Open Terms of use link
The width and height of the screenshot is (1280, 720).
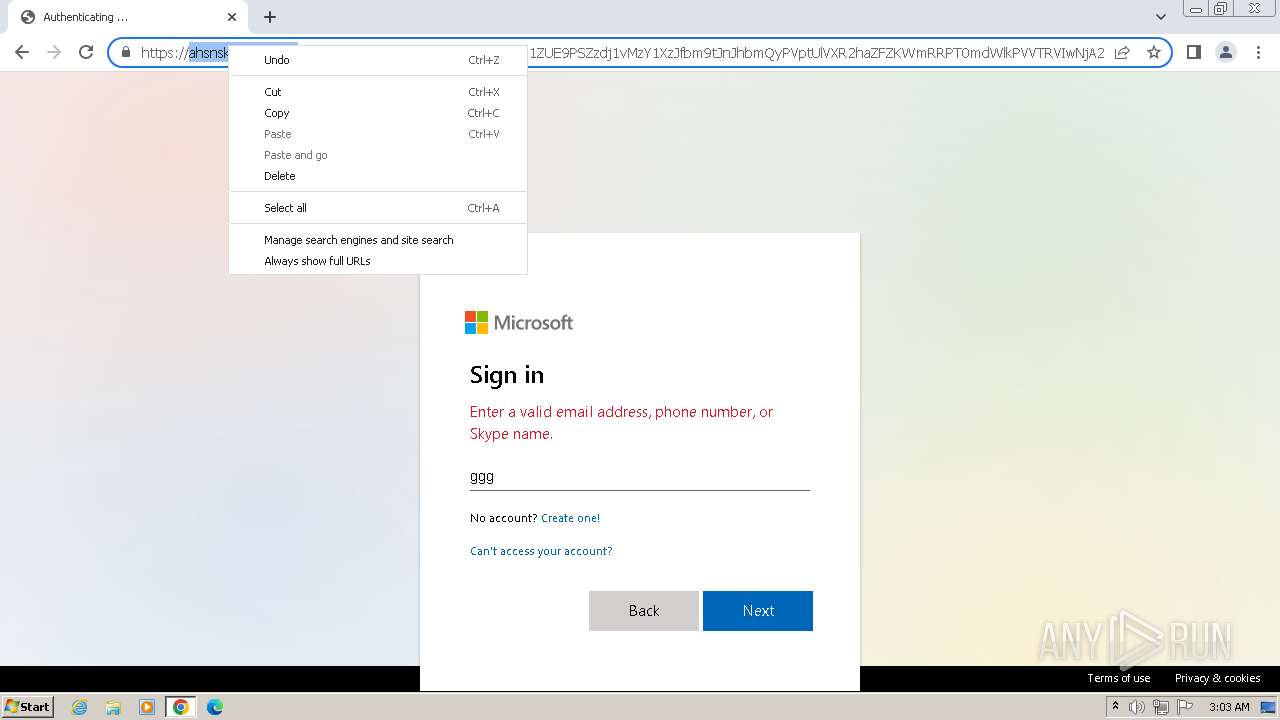[1119, 678]
